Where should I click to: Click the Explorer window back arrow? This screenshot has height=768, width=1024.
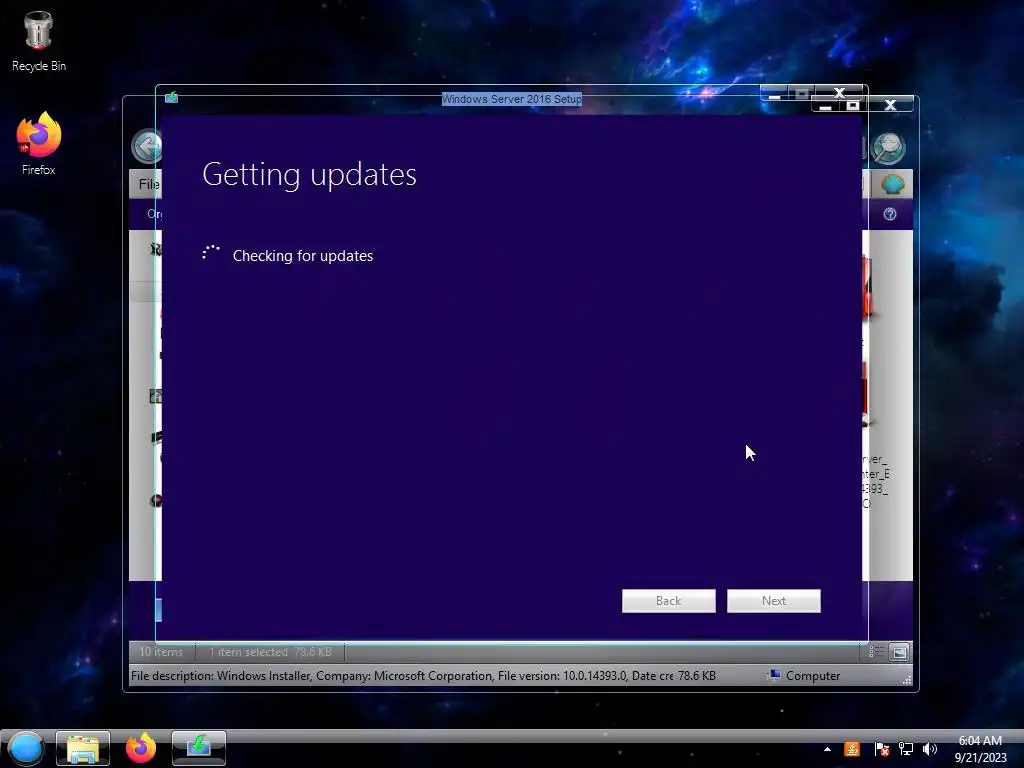(146, 146)
